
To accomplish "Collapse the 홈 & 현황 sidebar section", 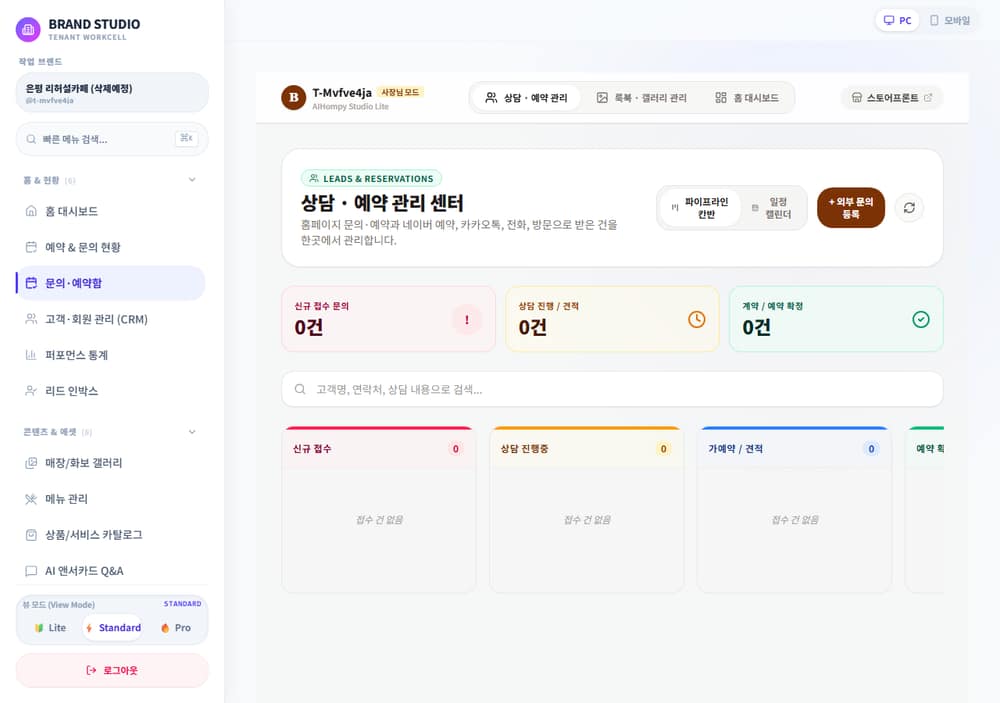I will coord(192,180).
